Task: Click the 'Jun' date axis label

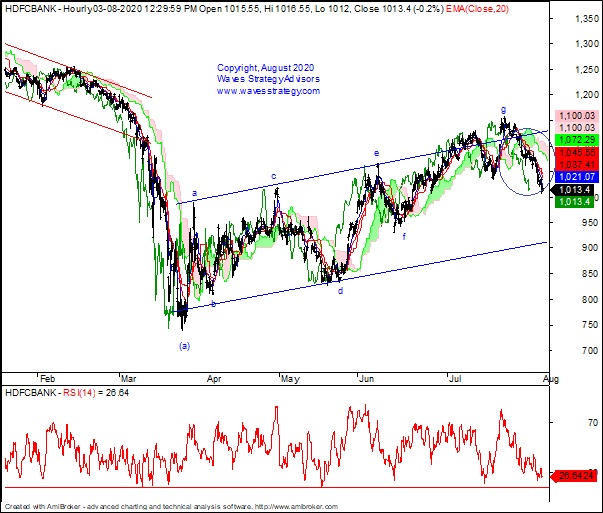Action: point(366,379)
